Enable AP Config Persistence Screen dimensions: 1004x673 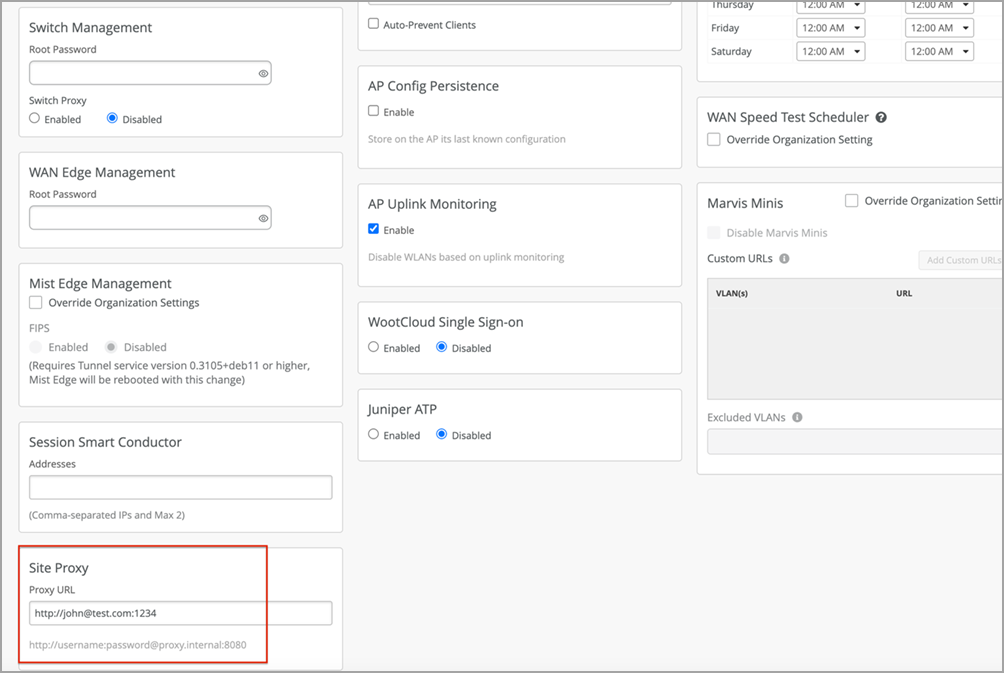click(x=374, y=112)
